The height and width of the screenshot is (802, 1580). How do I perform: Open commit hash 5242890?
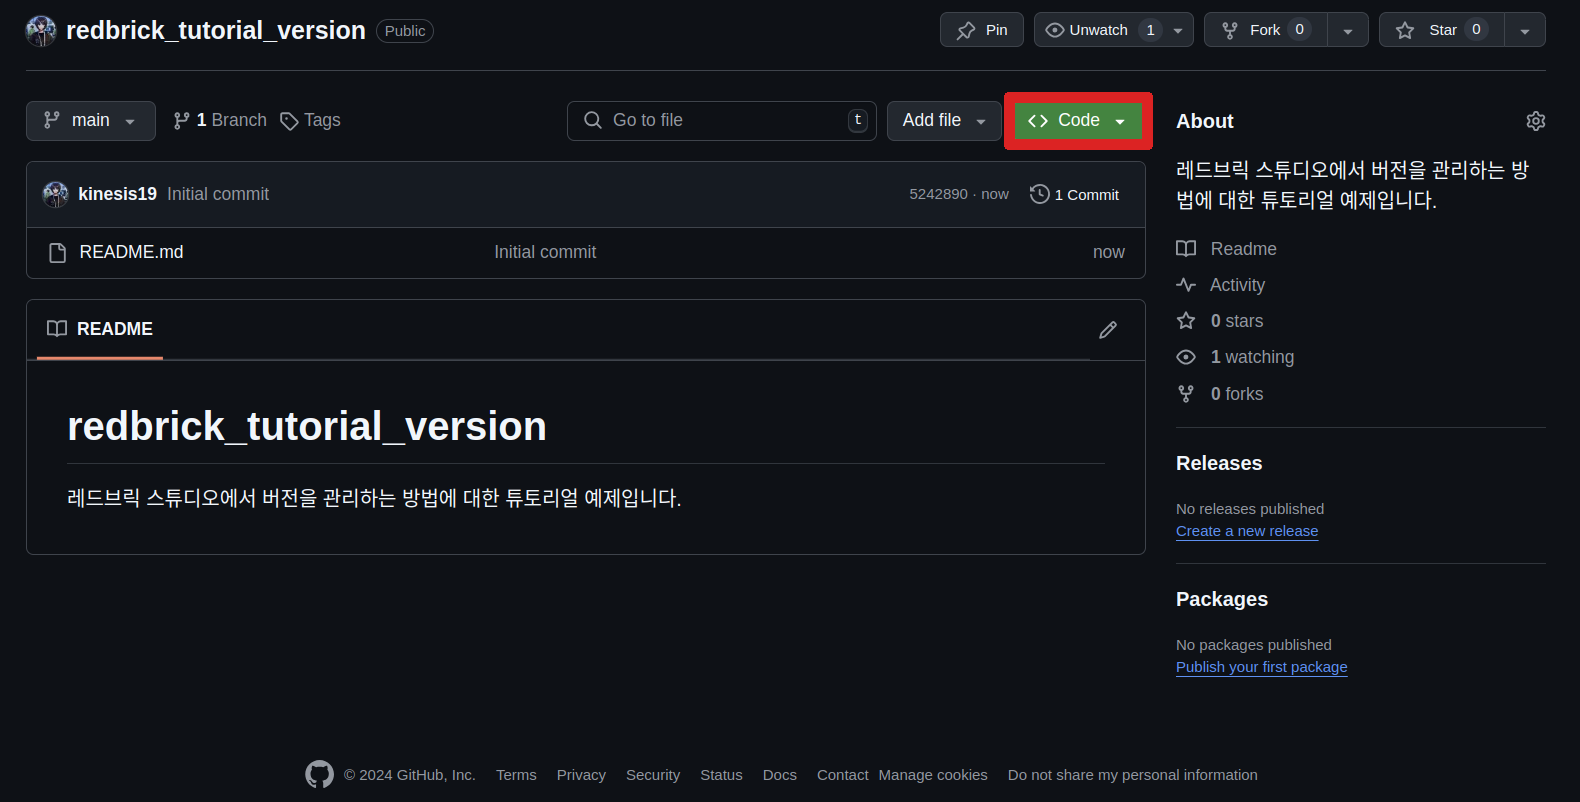pos(938,194)
